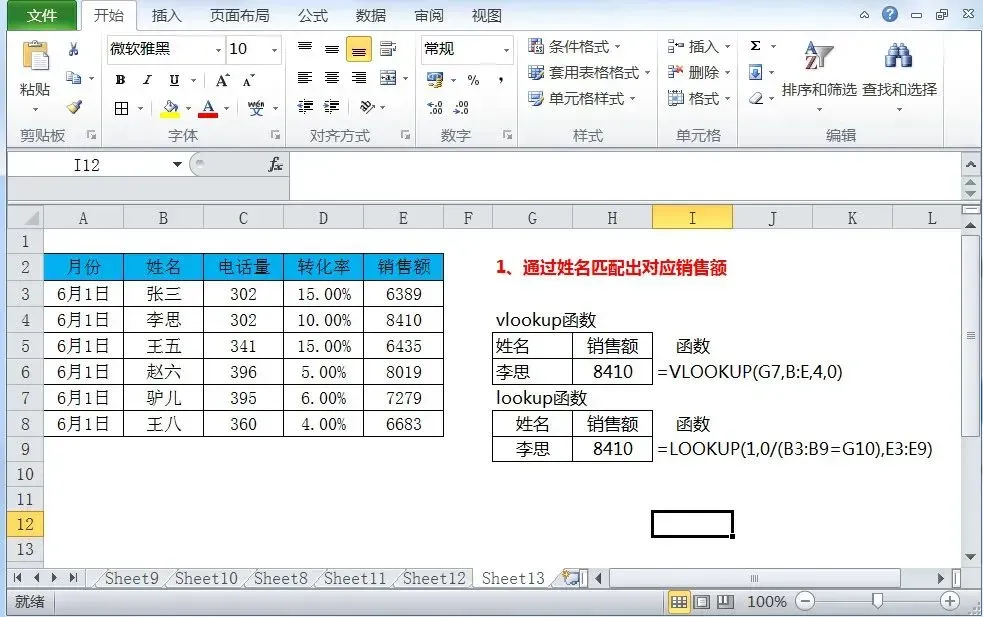This screenshot has height=617, width=983.
Task: Center cell text horizontally
Action: [332, 78]
